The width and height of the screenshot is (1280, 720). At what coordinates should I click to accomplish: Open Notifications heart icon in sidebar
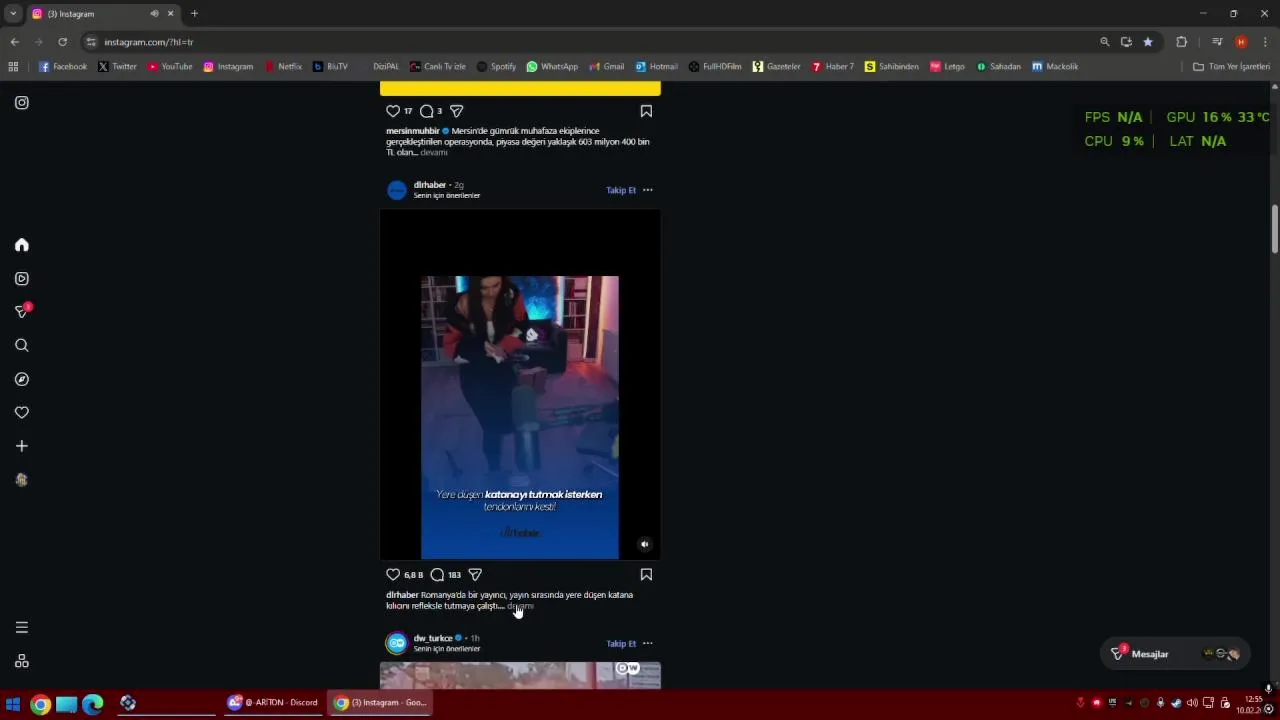[22, 412]
